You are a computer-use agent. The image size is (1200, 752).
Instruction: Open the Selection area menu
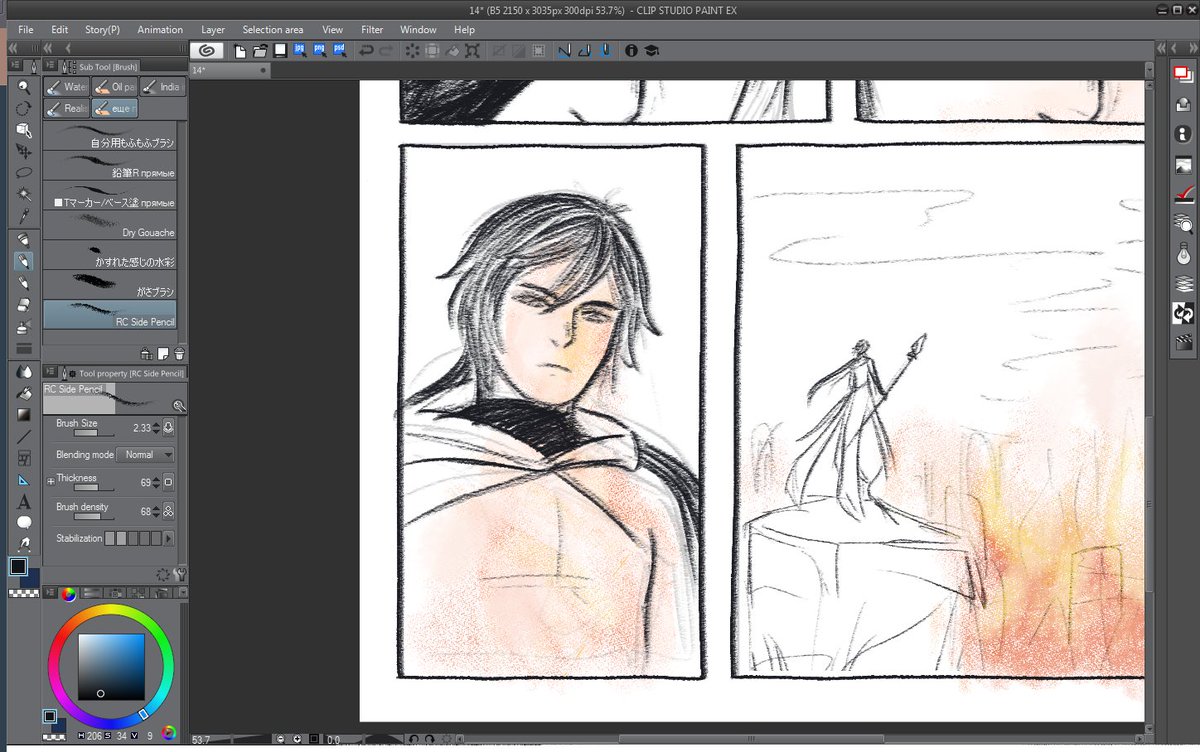(273, 30)
